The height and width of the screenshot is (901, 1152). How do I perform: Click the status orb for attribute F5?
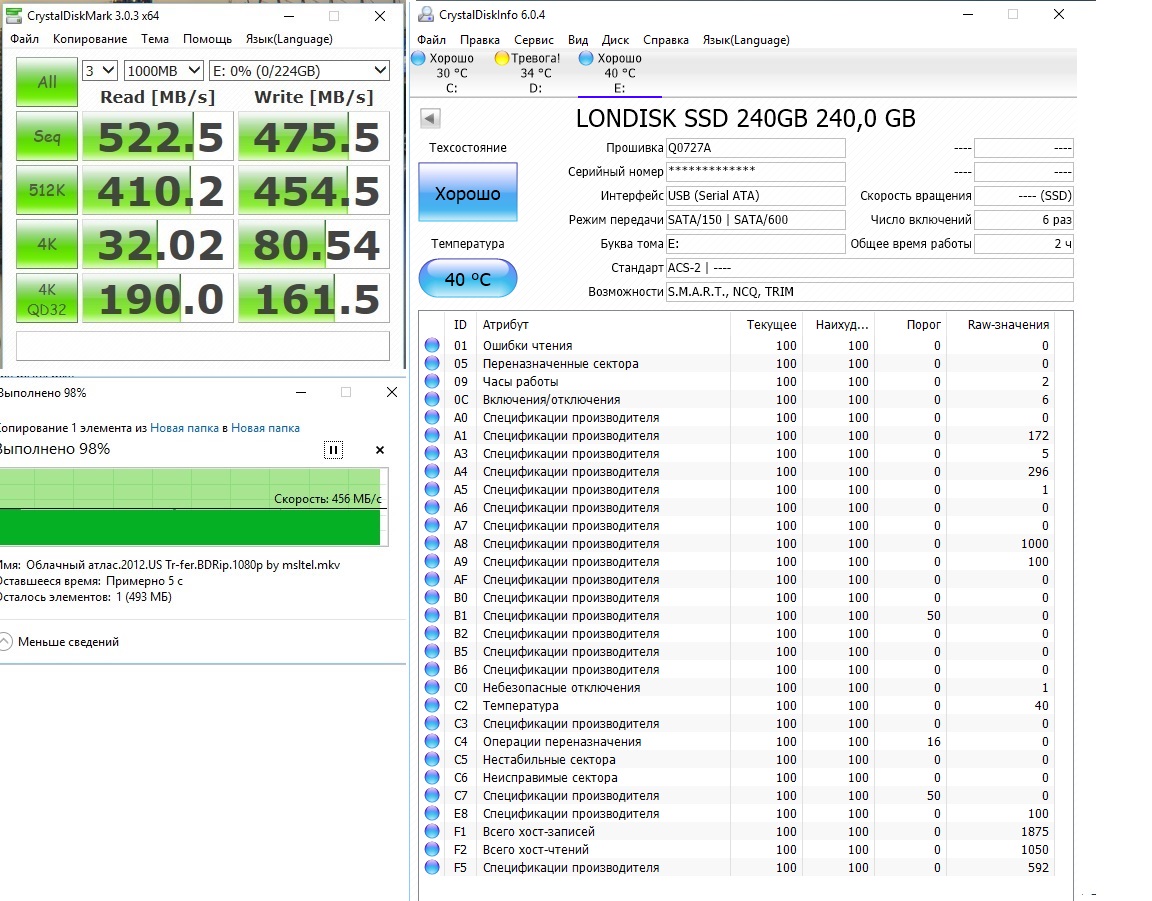(x=432, y=867)
